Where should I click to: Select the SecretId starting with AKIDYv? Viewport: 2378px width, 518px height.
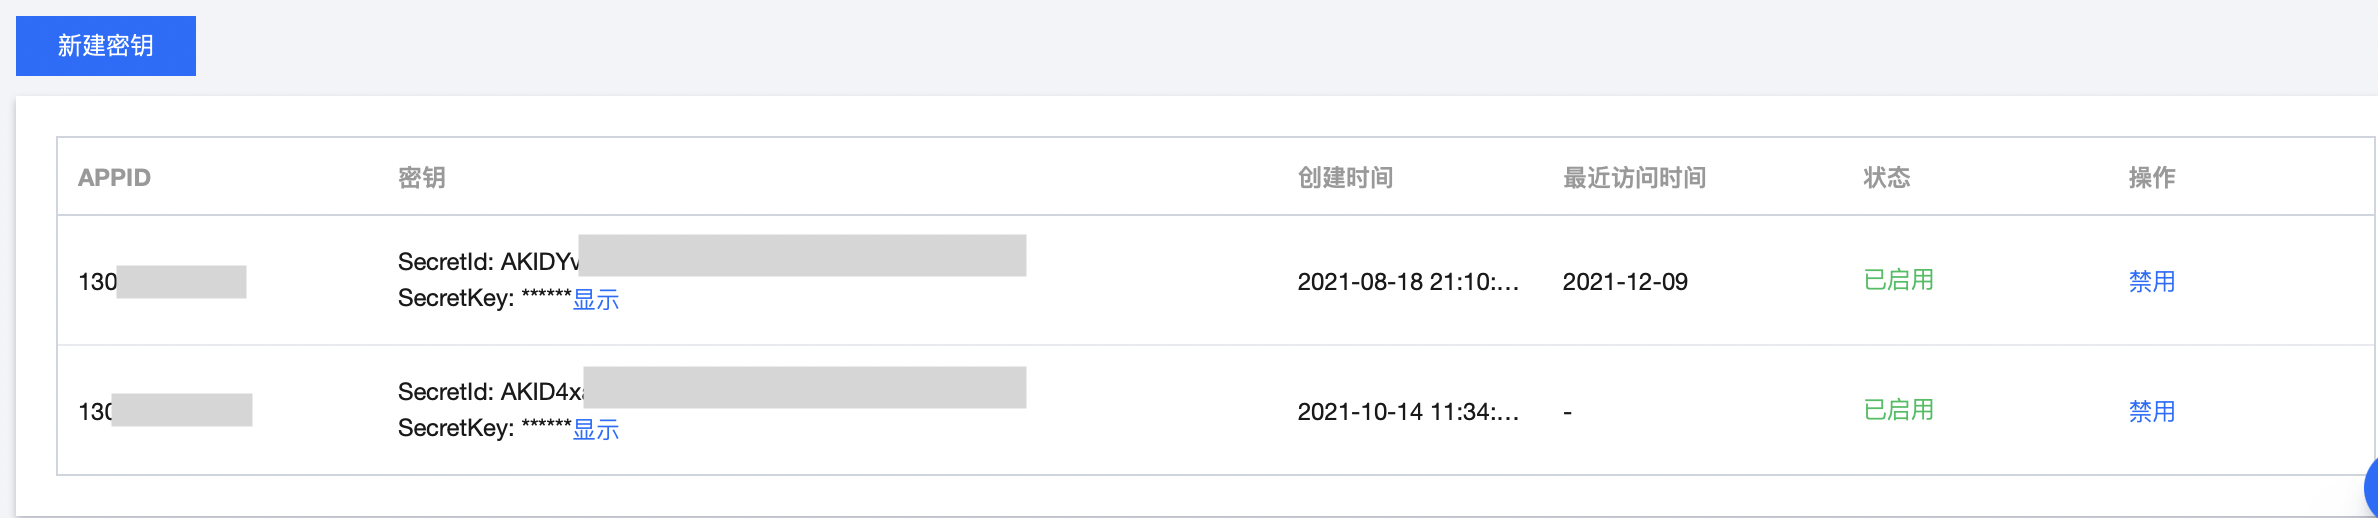(488, 262)
